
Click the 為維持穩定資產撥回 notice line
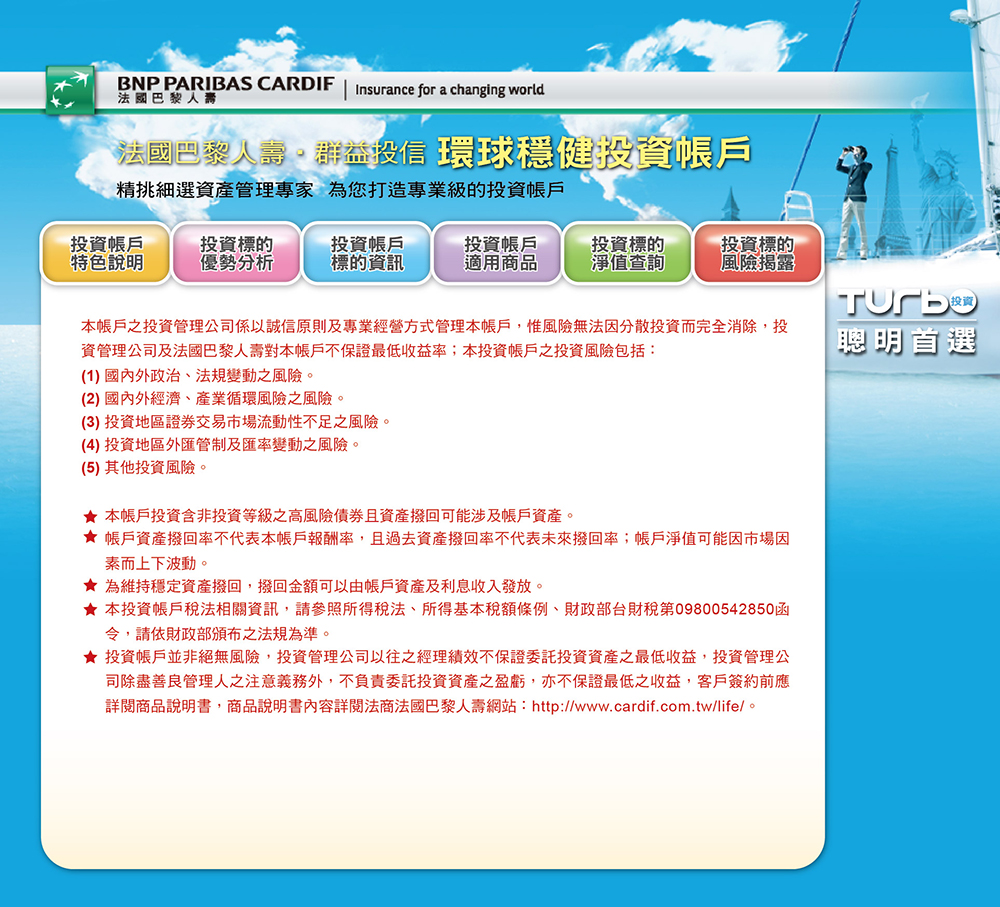pyautogui.click(x=314, y=586)
